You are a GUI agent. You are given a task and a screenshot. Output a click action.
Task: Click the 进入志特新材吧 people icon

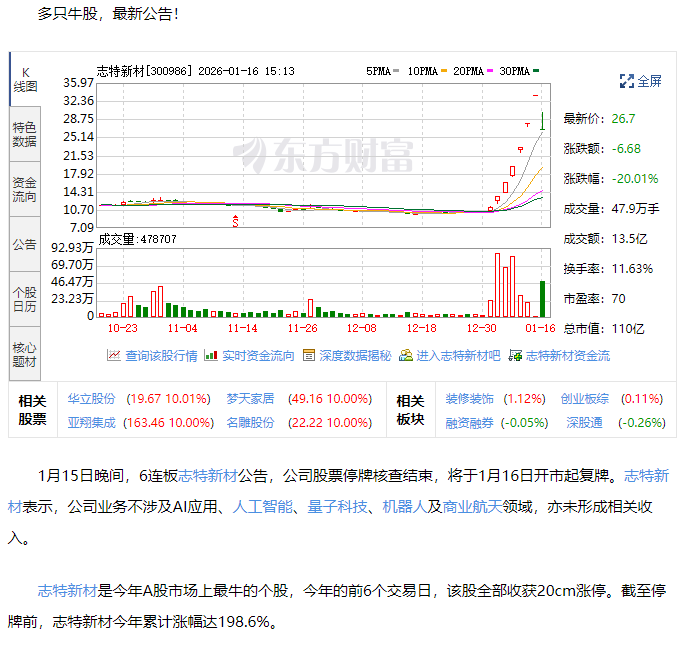(x=405, y=355)
